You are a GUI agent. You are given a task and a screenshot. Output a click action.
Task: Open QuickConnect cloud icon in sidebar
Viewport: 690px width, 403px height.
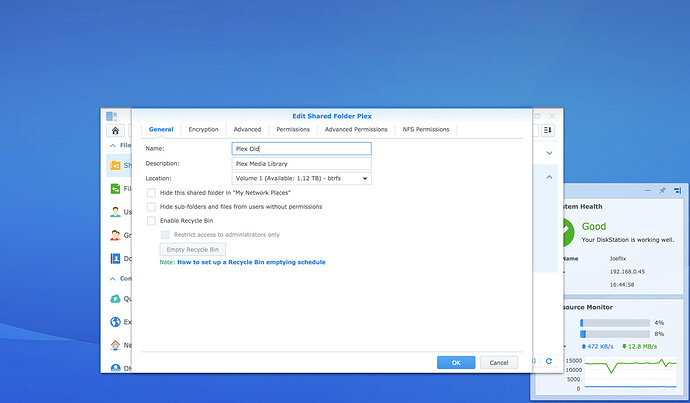click(x=115, y=299)
